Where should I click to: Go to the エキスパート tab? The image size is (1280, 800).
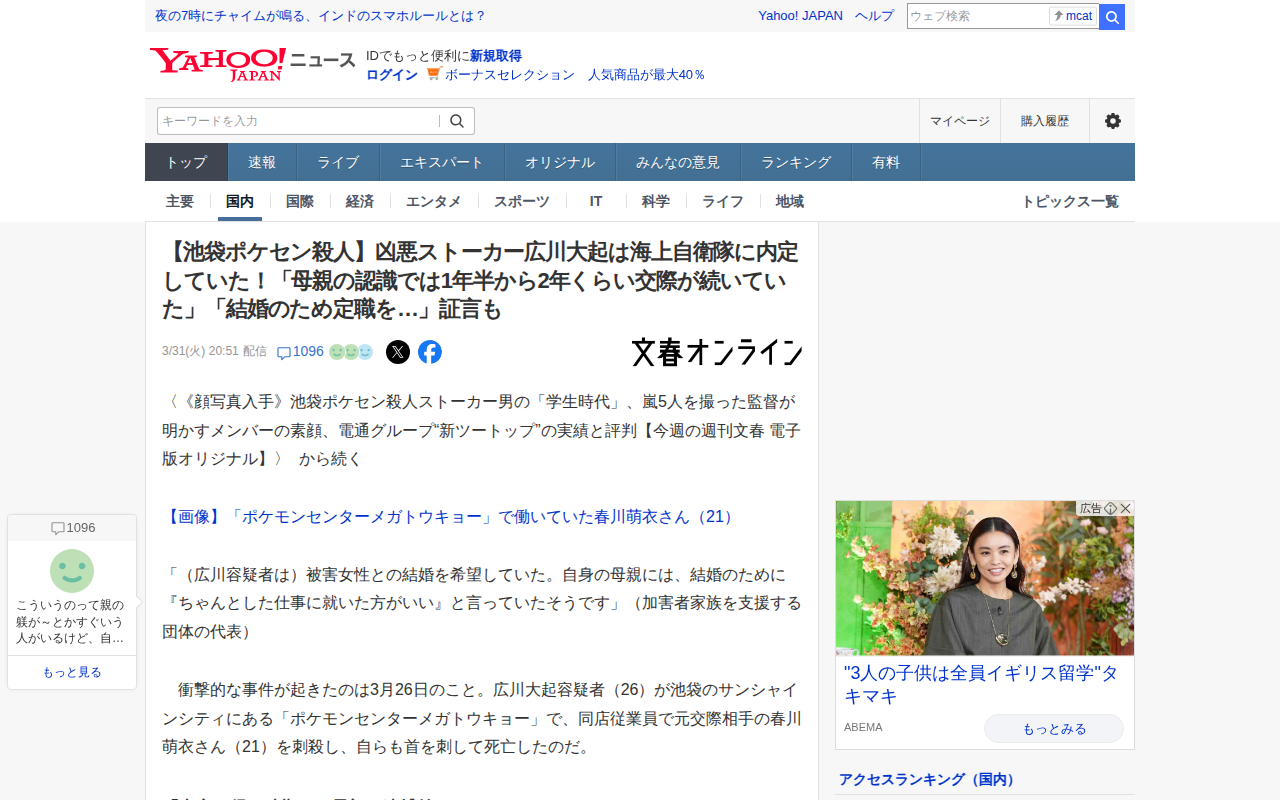[x=442, y=162]
